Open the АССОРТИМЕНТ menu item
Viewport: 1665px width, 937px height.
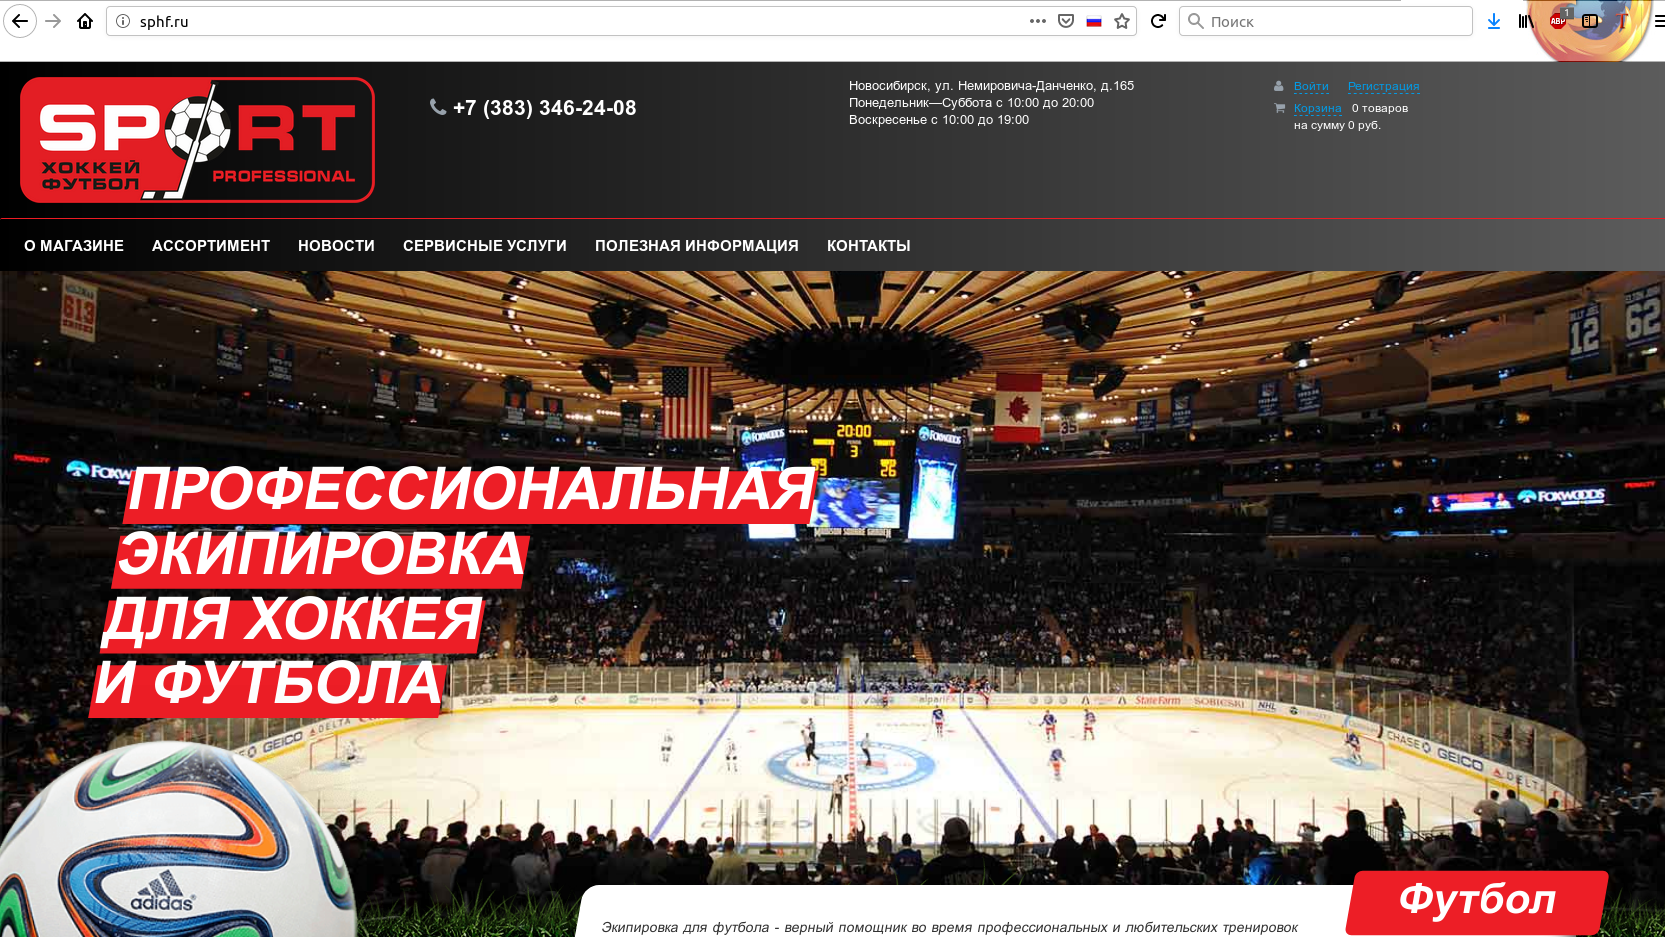tap(211, 246)
